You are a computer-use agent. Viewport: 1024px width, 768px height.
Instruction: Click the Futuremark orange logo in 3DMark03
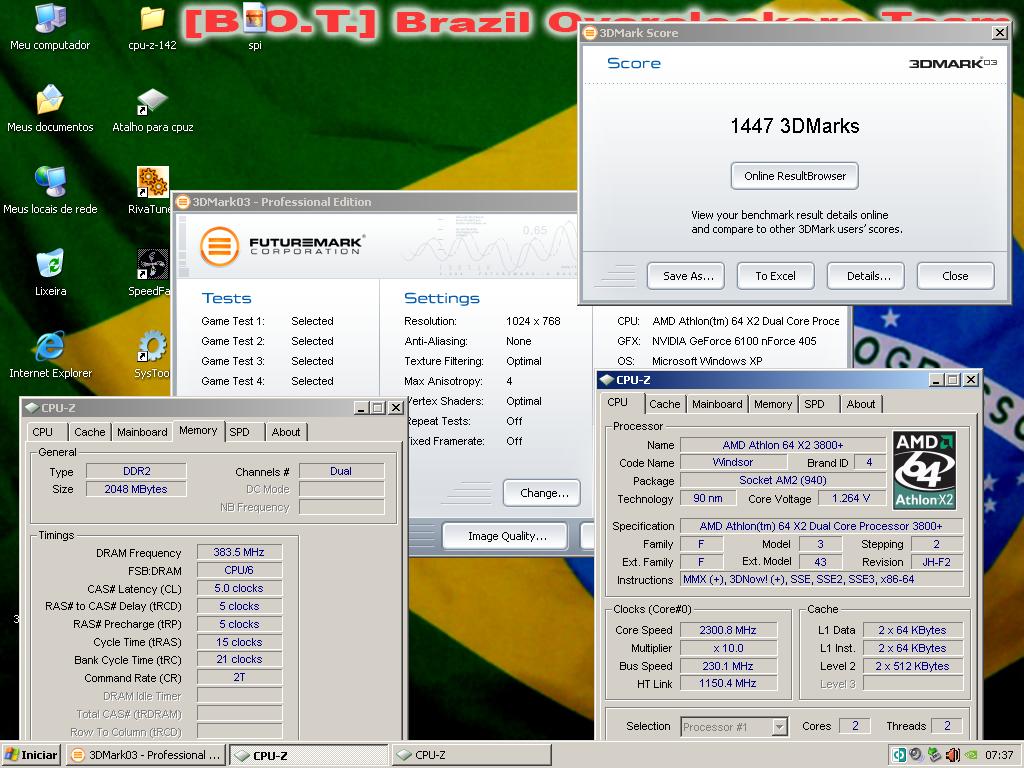pyautogui.click(x=219, y=246)
